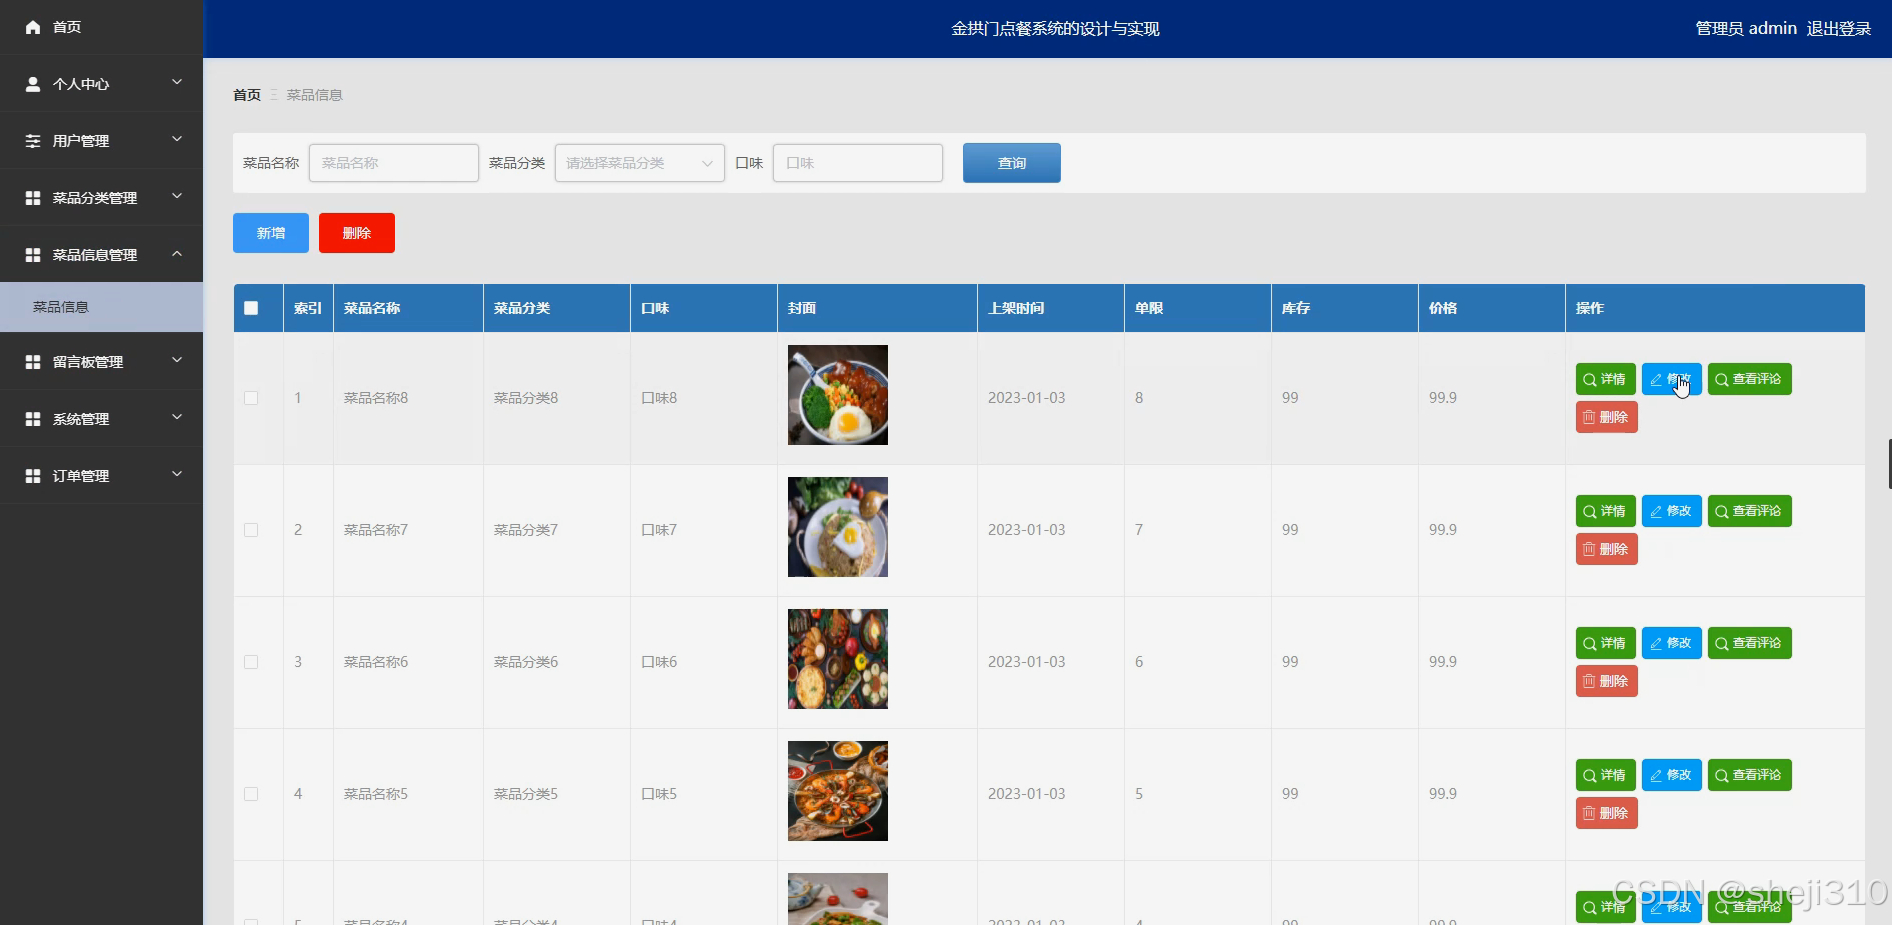Click 查看评论 for 菜品名称7
The image size is (1892, 925).
[x=1749, y=511]
